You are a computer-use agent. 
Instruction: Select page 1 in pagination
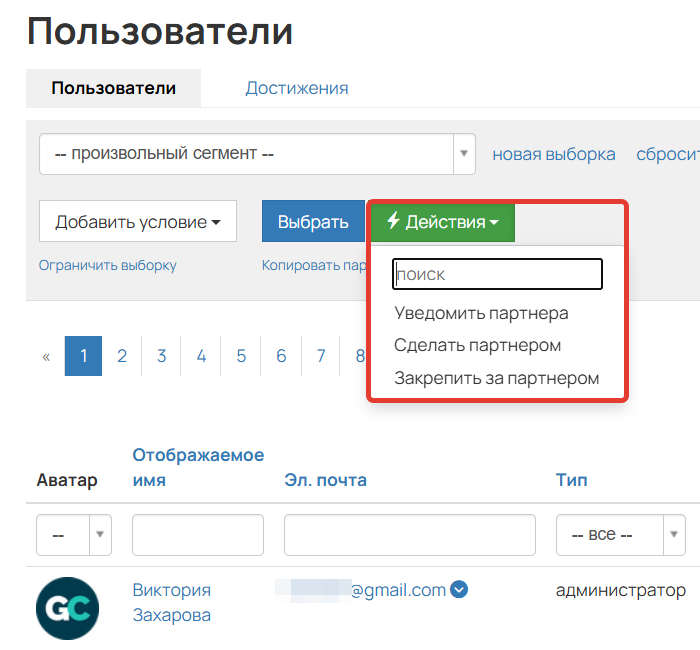pyautogui.click(x=83, y=356)
